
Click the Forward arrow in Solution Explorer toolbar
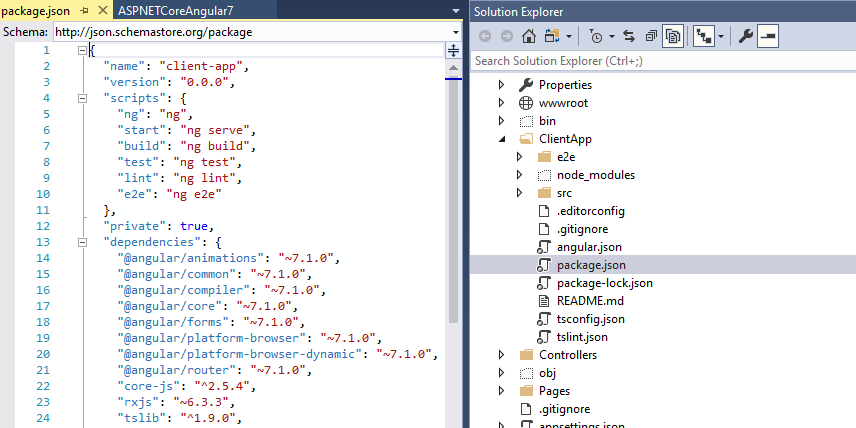[x=507, y=37]
